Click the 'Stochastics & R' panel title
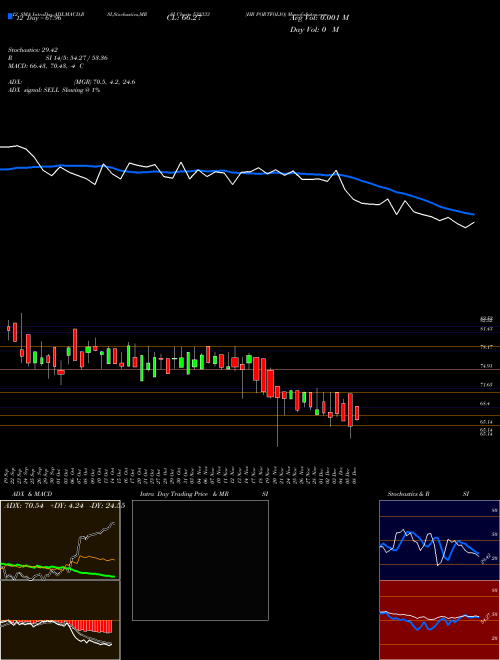500x660 pixels. click(x=408, y=494)
